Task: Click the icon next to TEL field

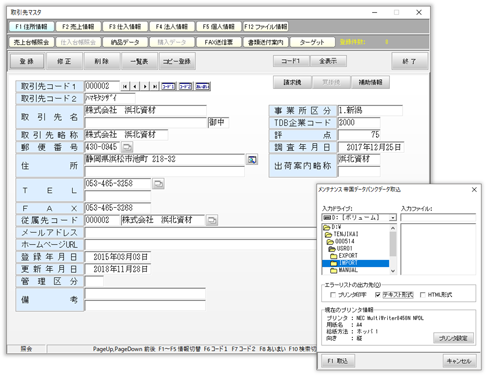Action: [158, 184]
